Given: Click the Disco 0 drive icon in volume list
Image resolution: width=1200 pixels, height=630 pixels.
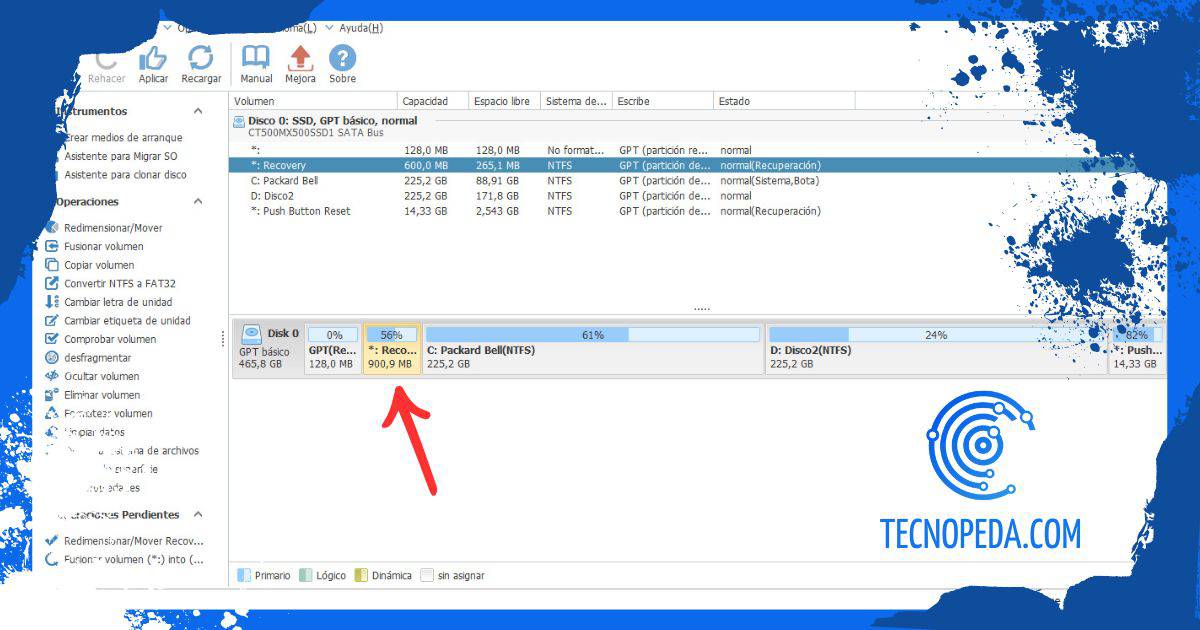Looking at the screenshot, I should pos(238,121).
